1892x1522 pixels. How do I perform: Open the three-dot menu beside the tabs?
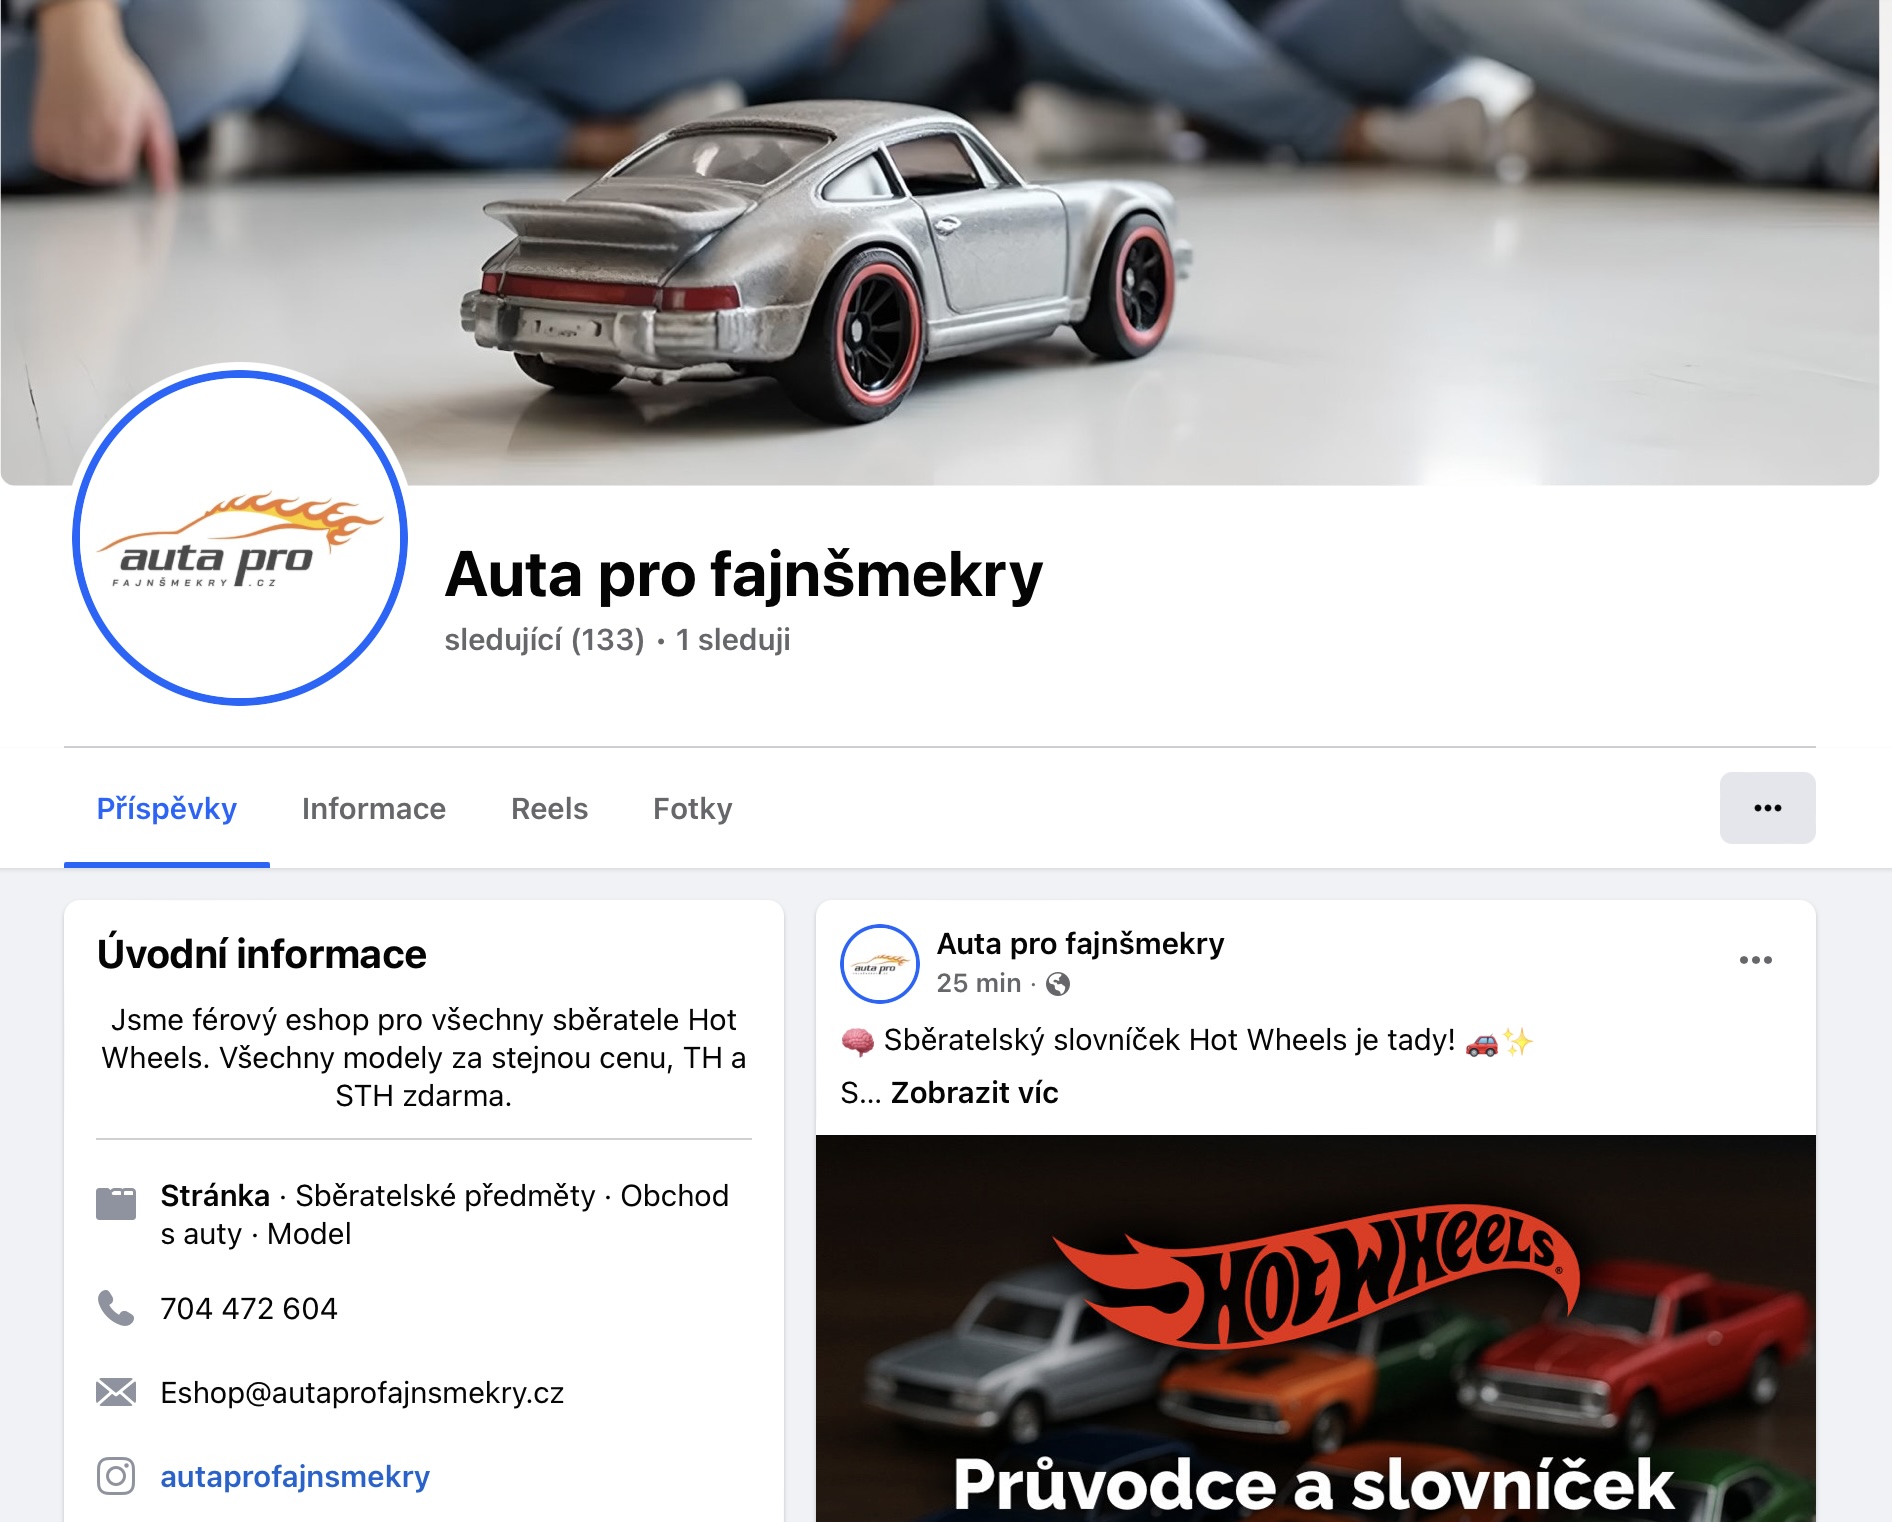(x=1767, y=808)
